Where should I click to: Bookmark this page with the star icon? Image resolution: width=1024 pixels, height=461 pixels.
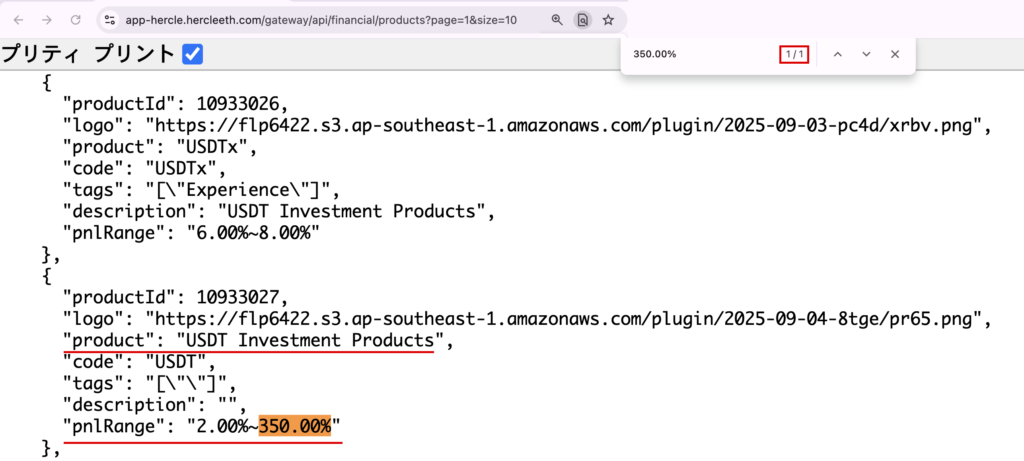click(608, 20)
